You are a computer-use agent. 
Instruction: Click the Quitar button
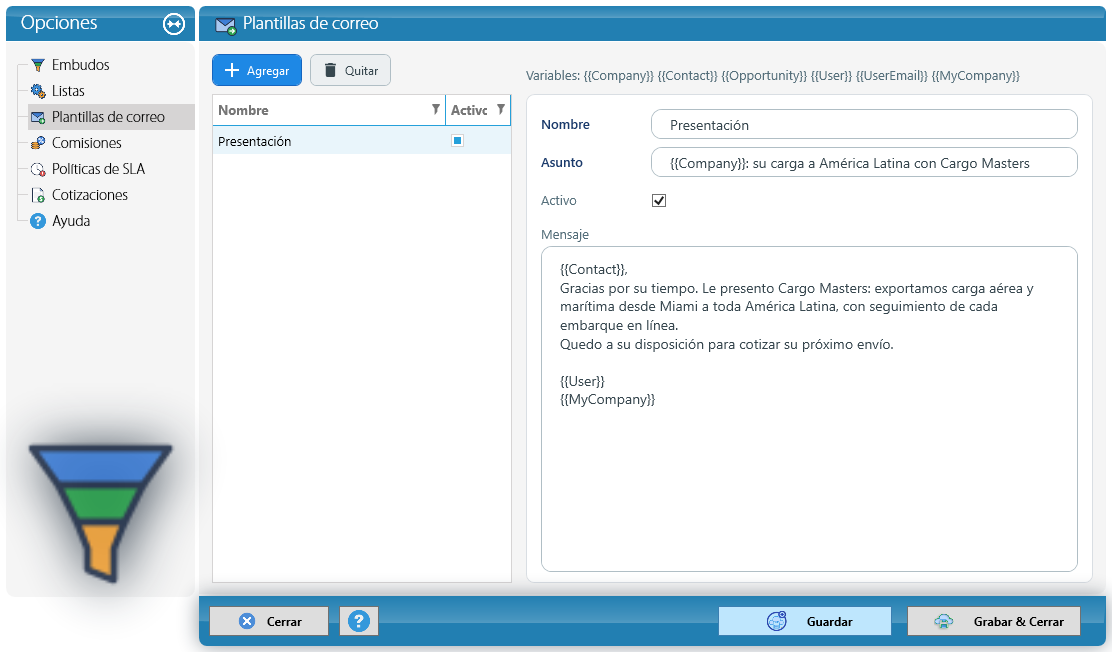[350, 70]
